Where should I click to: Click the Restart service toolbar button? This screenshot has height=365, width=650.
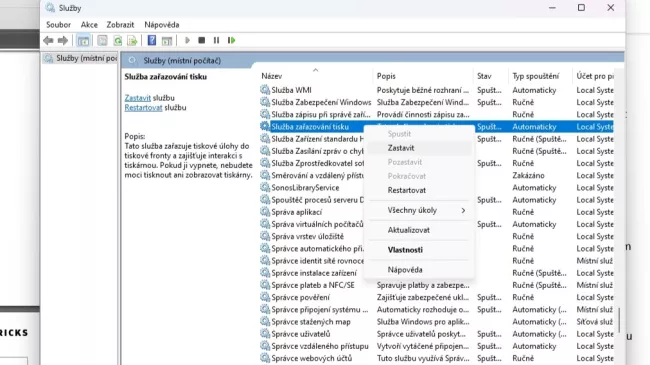coord(231,41)
